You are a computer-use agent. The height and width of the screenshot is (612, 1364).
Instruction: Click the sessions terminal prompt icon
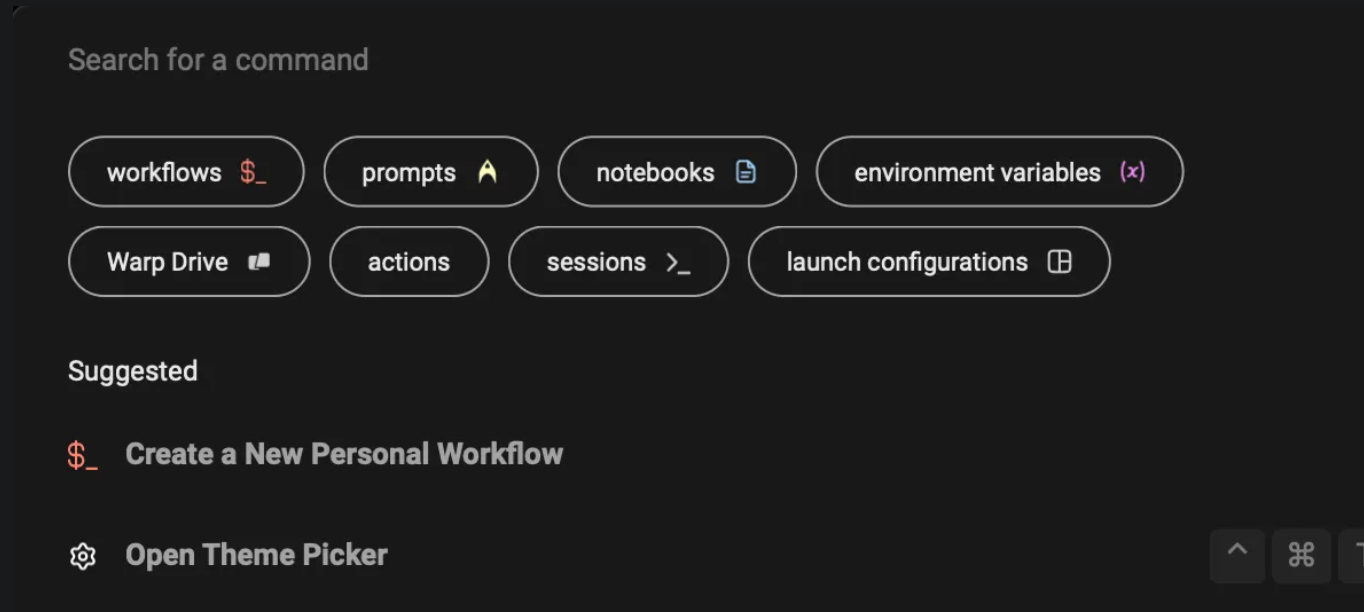tap(678, 263)
